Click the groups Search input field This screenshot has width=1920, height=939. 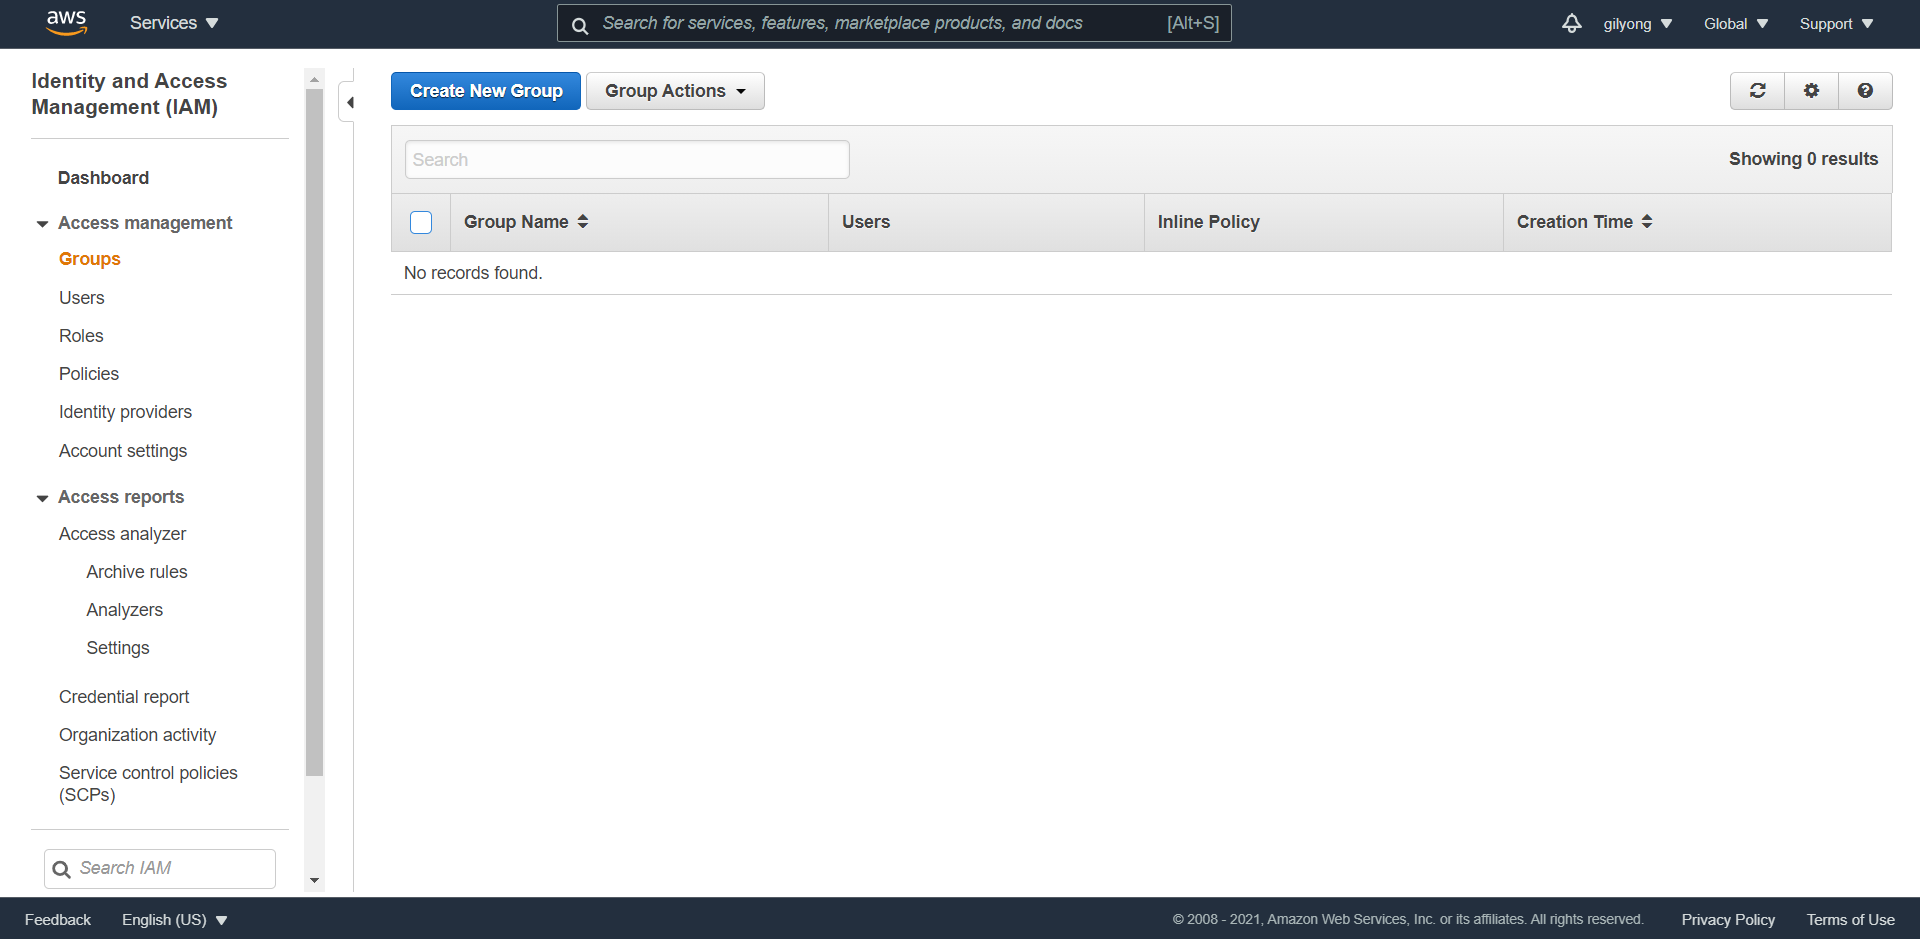[627, 160]
